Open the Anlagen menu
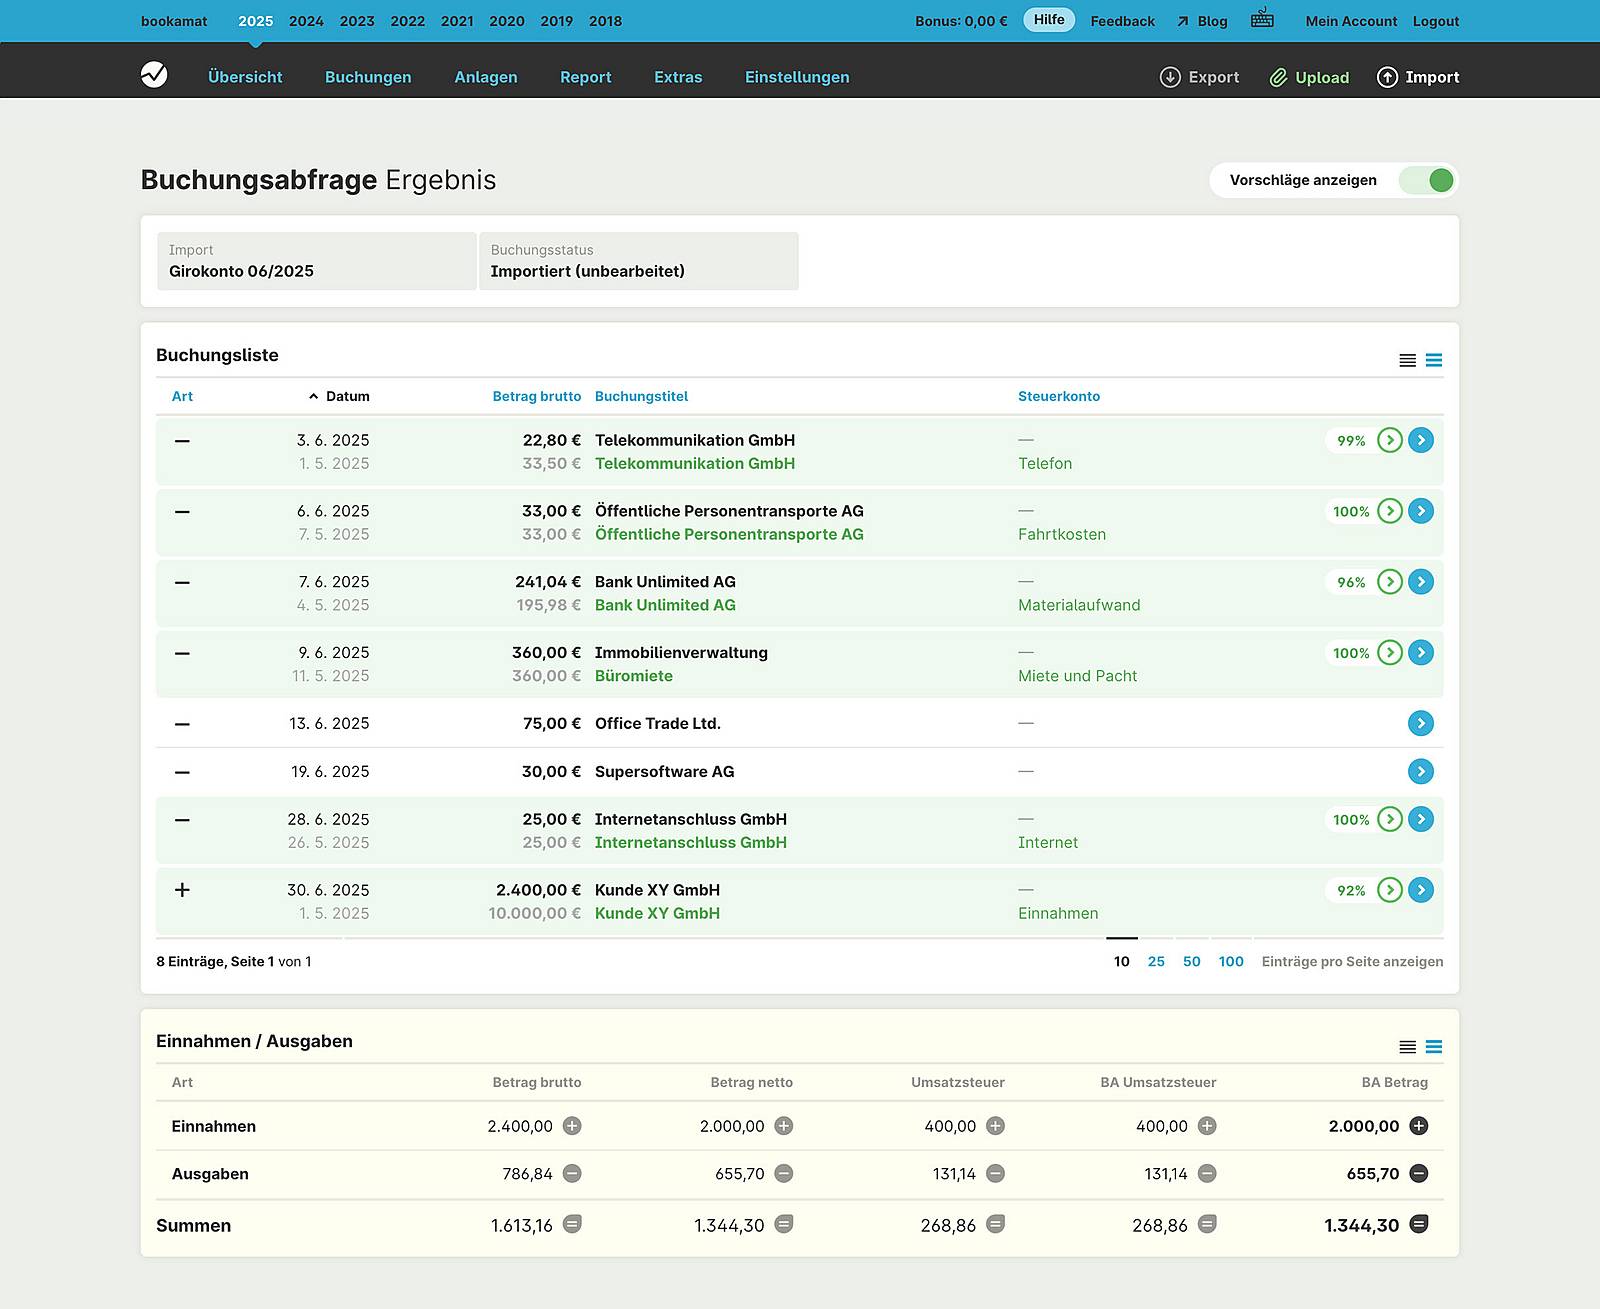Image resolution: width=1600 pixels, height=1309 pixels. (486, 77)
